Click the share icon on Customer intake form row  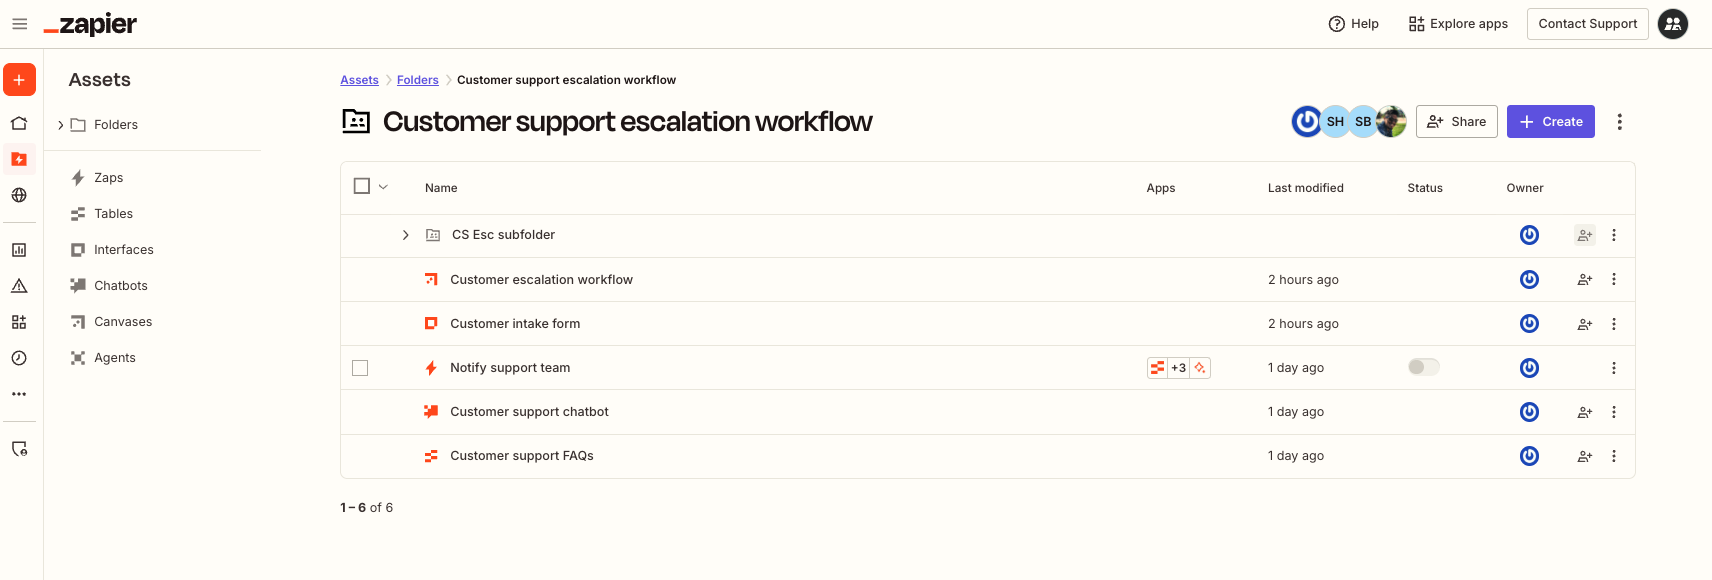click(x=1584, y=324)
